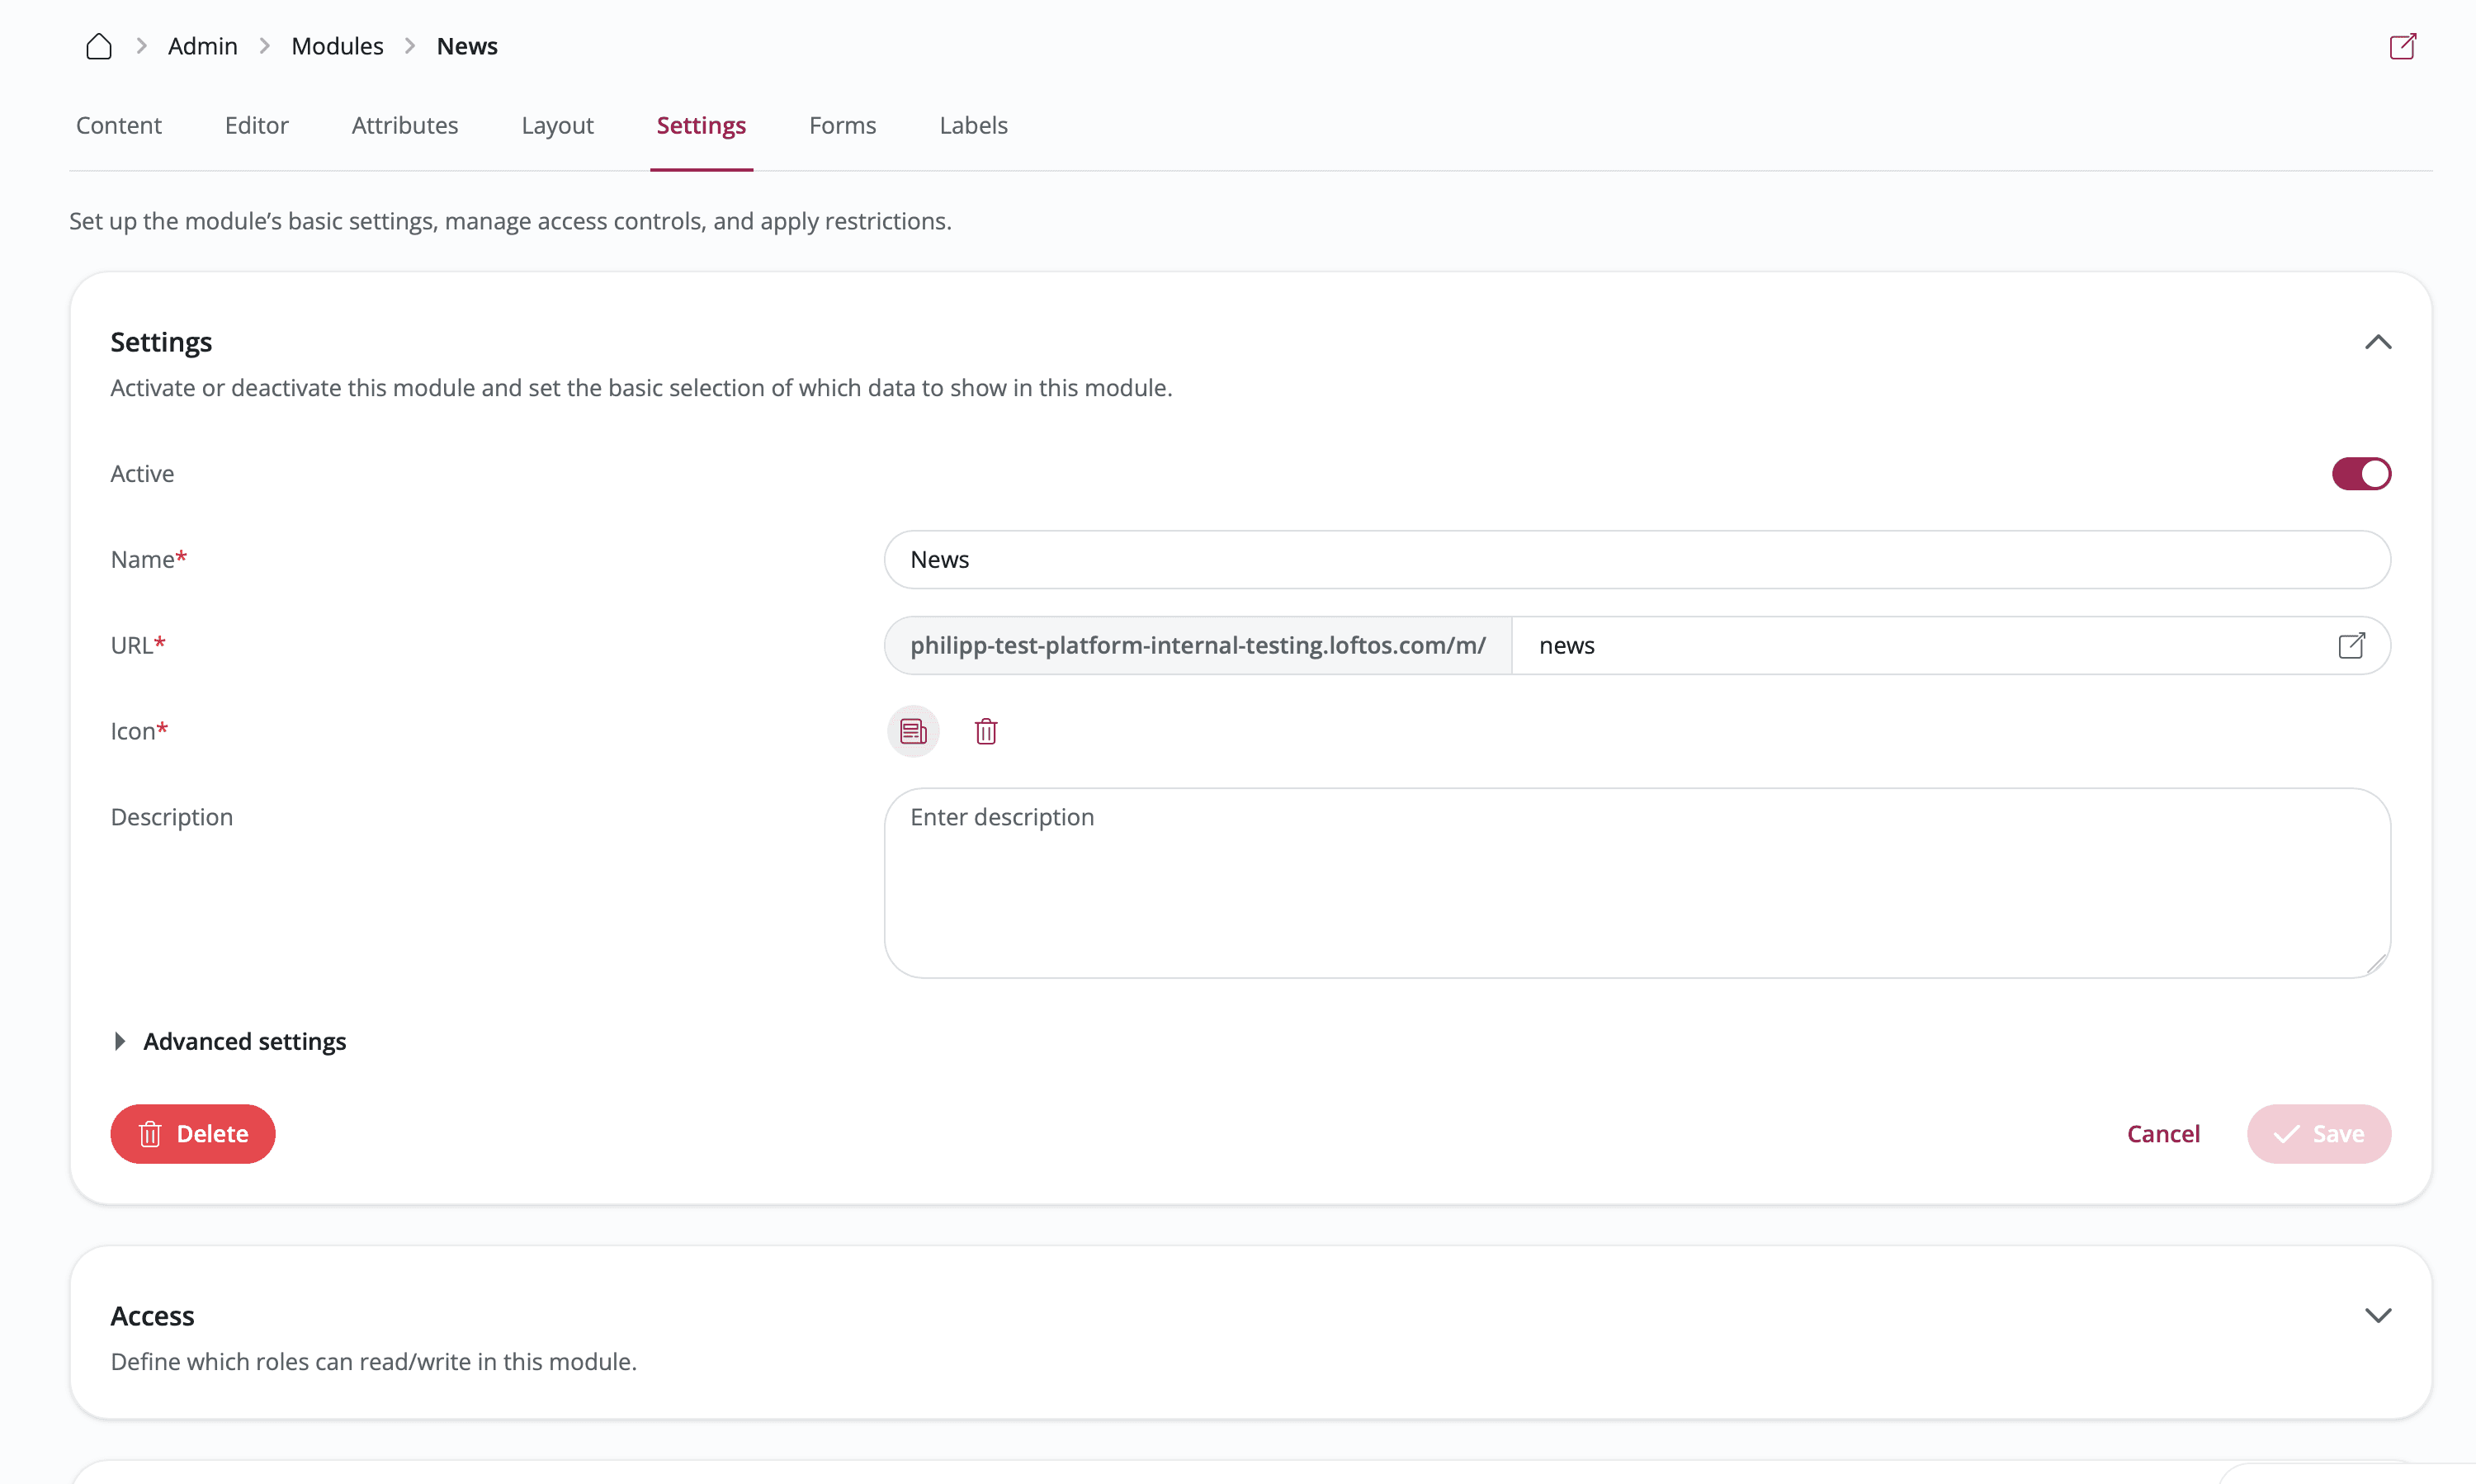Image resolution: width=2476 pixels, height=1484 pixels.
Task: Open module in new window icon at top right
Action: pyautogui.click(x=2402, y=46)
